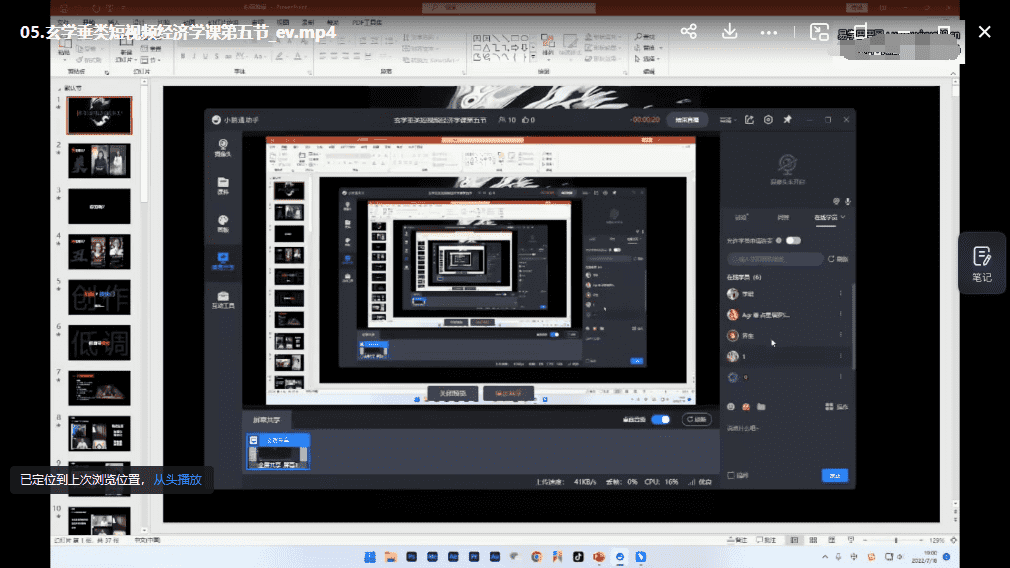Screen dimensions: 1010x568
Task: Open the interactive tools (互动工具) toolbox icon
Action: (x=222, y=299)
